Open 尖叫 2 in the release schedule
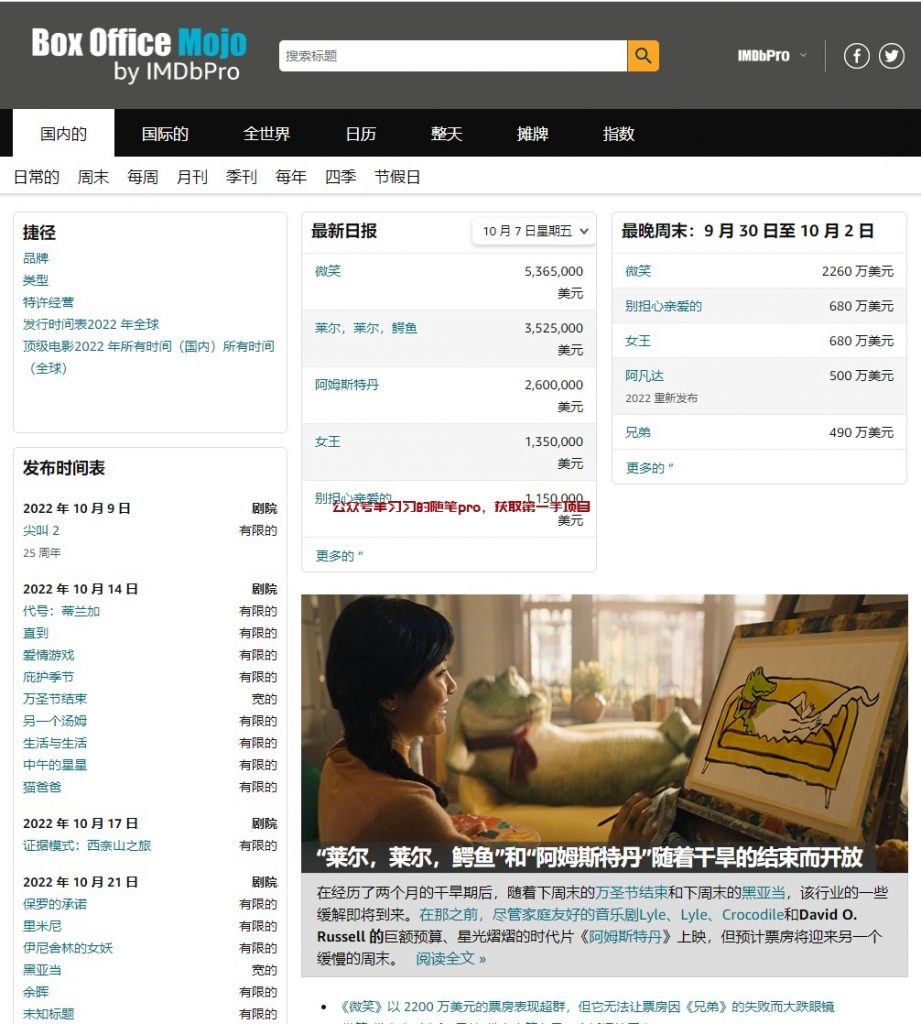The height and width of the screenshot is (1024, 921). (42, 530)
